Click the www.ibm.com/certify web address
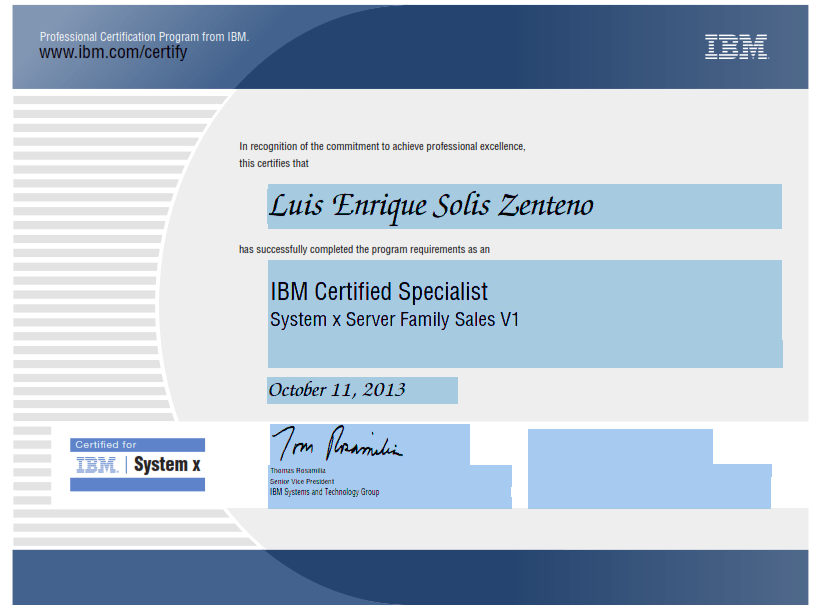 tap(113, 52)
